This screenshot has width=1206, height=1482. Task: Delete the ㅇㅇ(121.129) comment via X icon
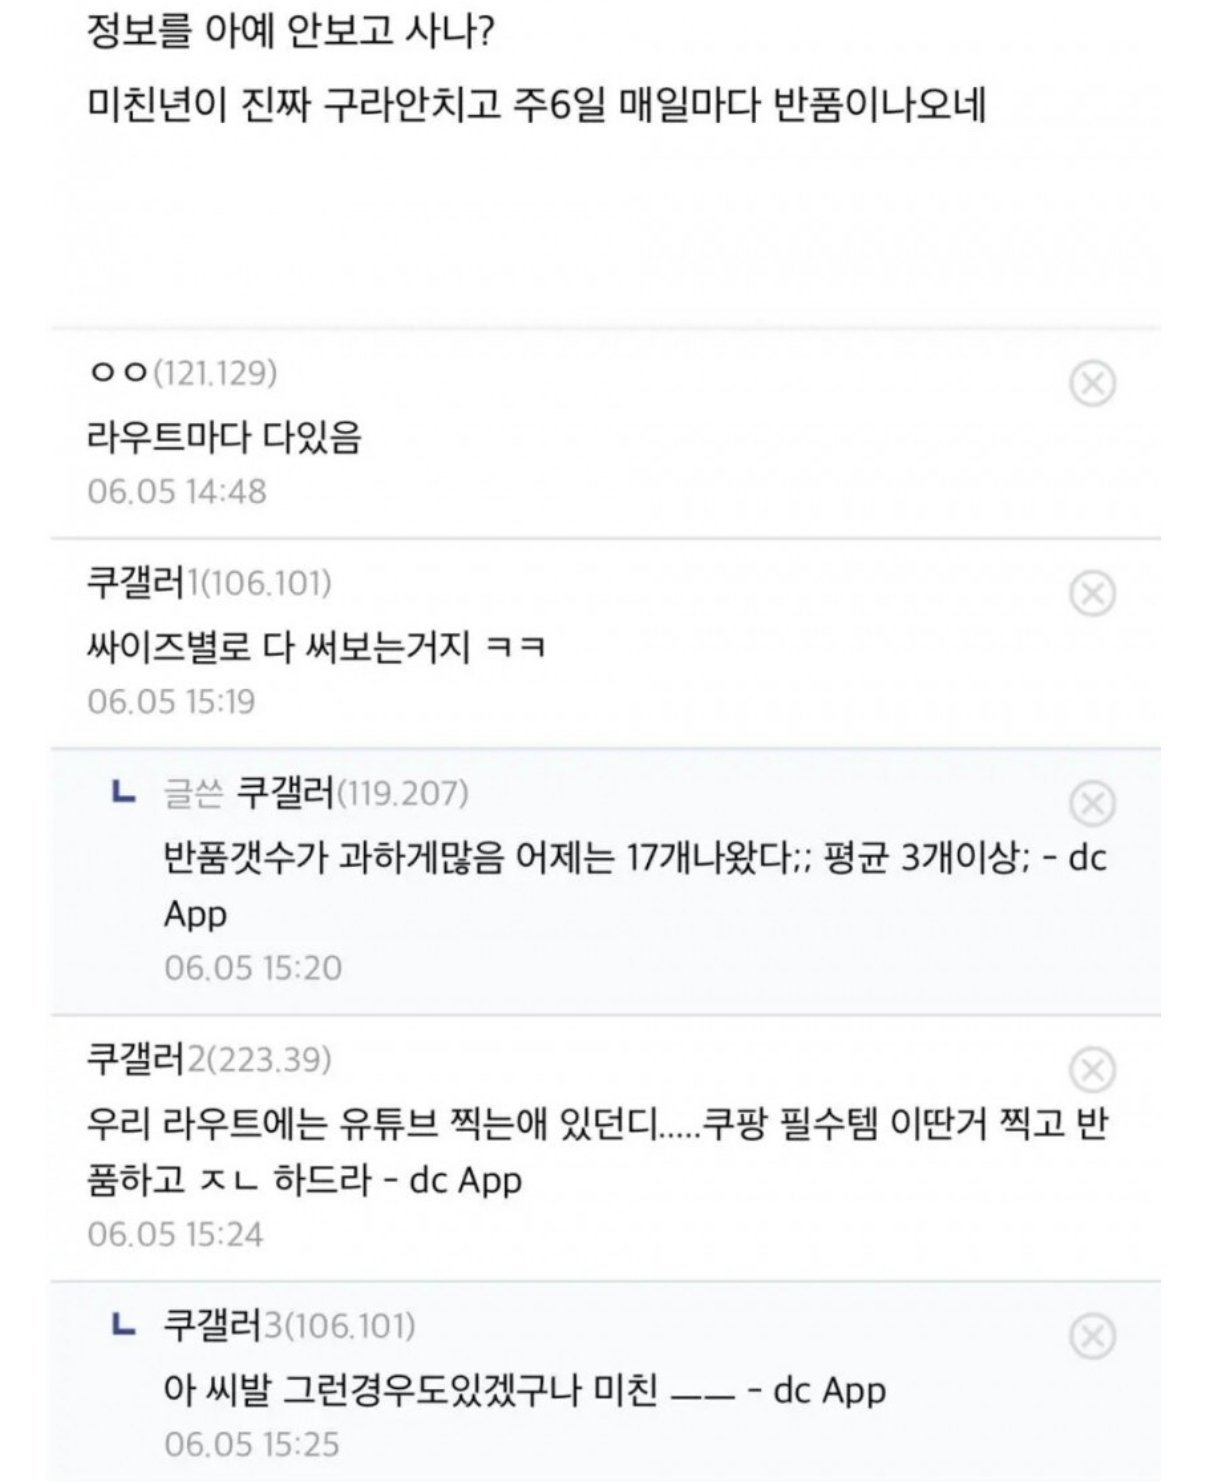(1092, 384)
